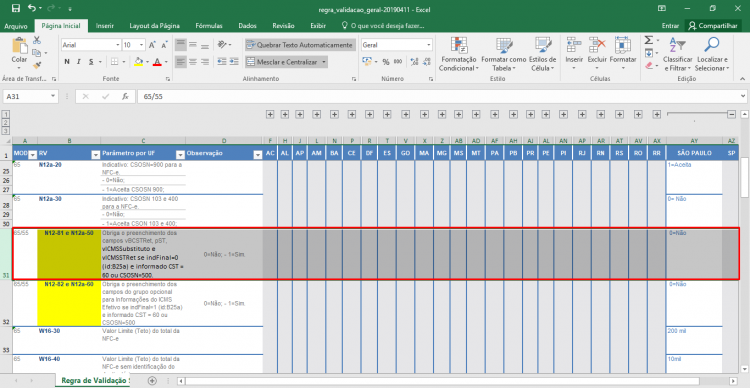Toggle Quebrar Texto Automaticamente

tap(300, 45)
